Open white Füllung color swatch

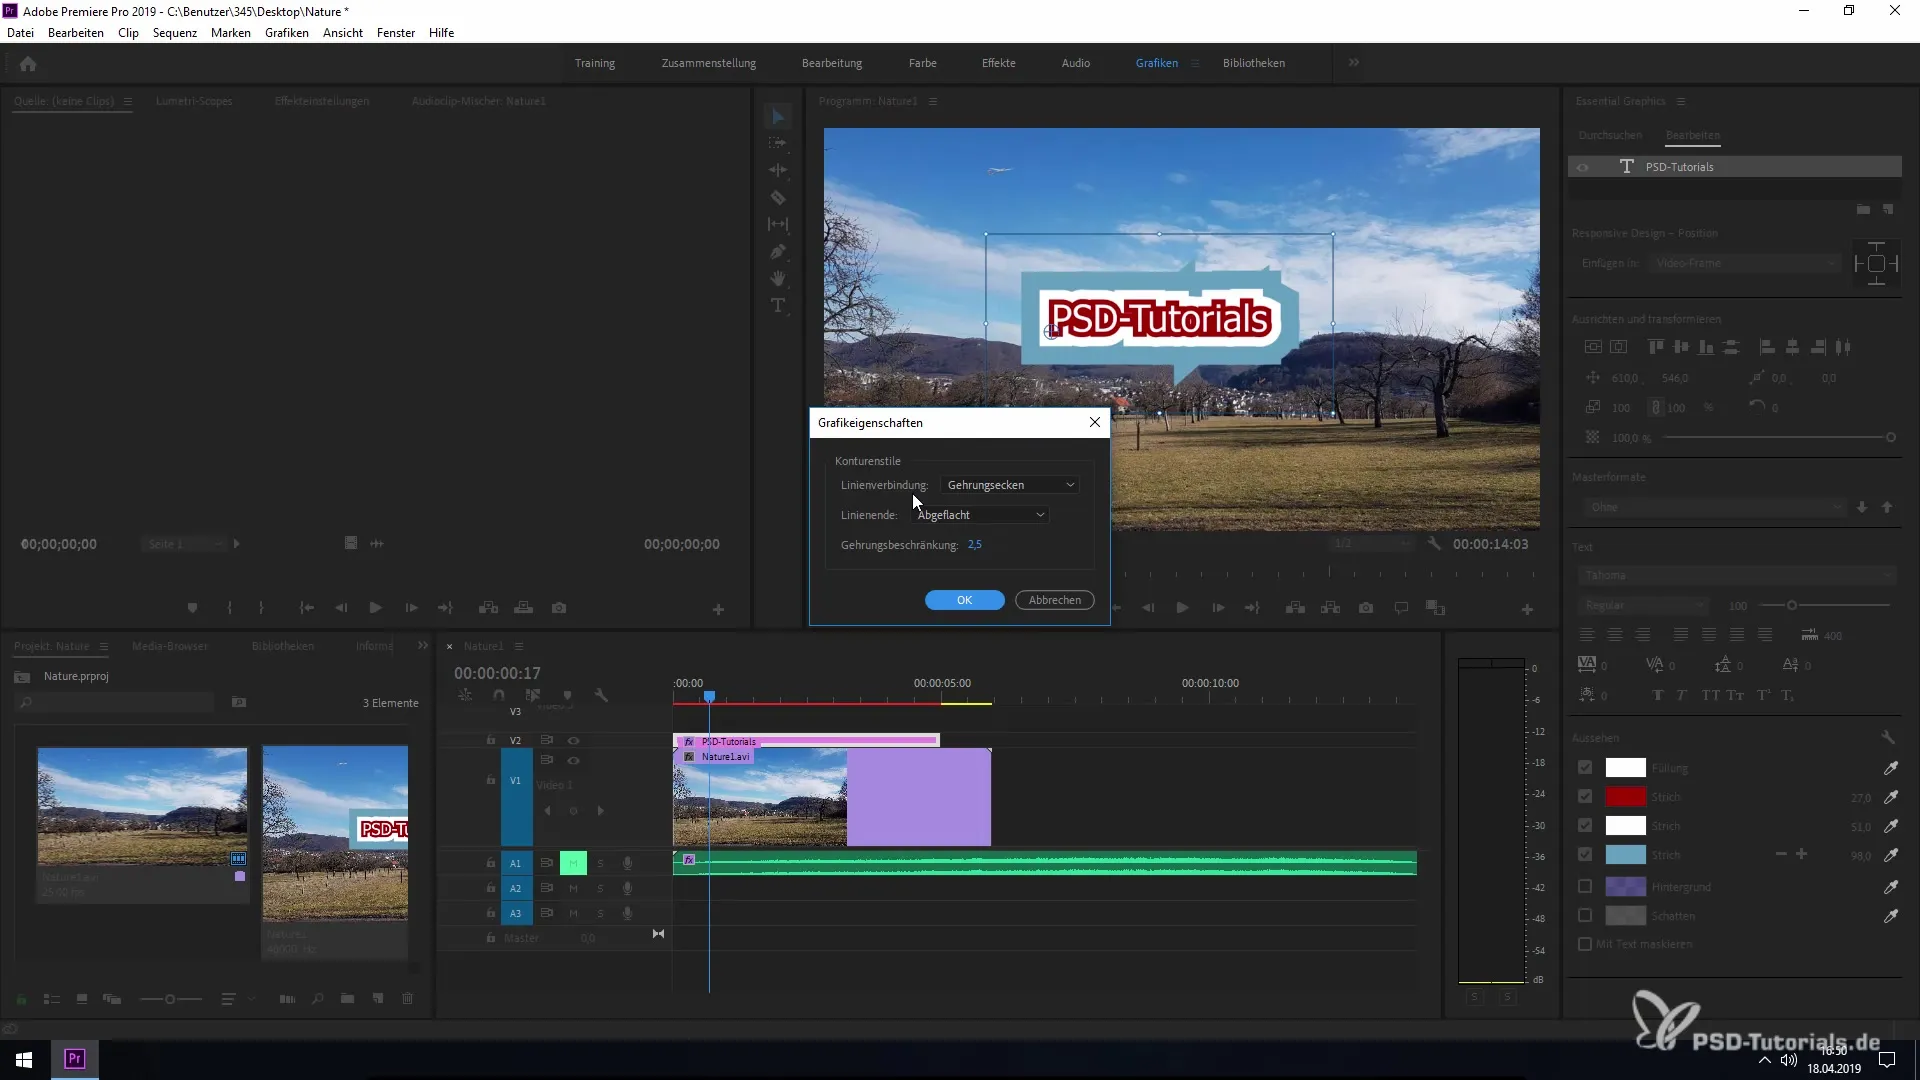1625,768
